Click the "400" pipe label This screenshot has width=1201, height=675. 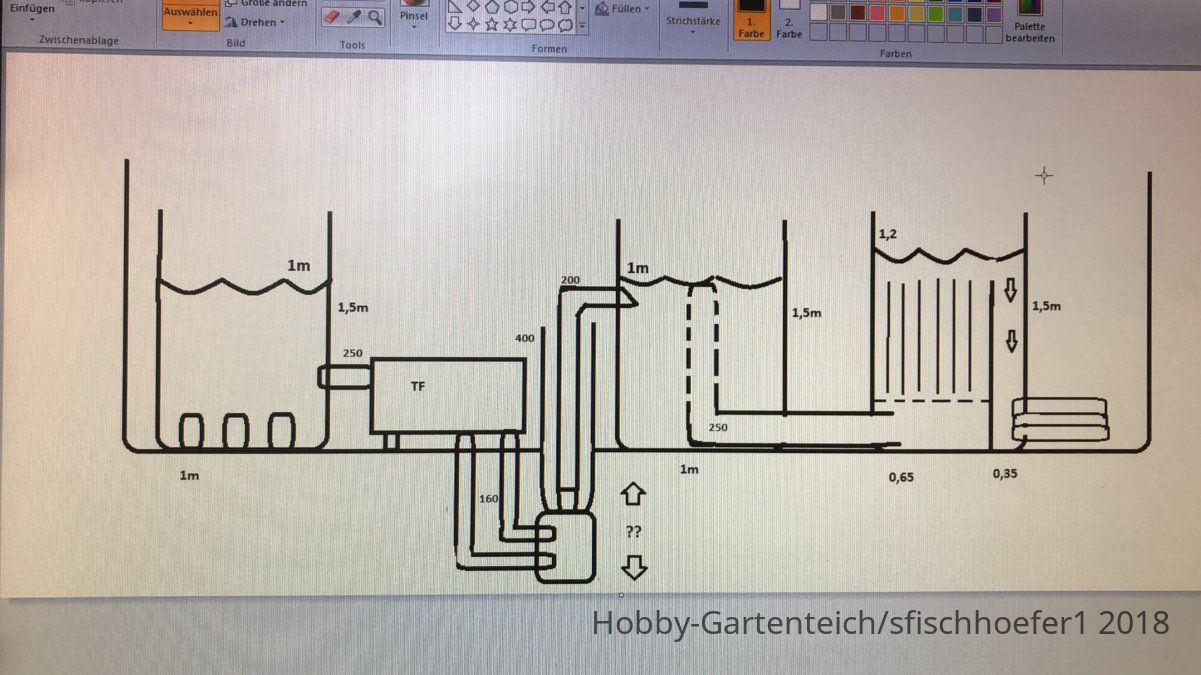coord(525,339)
